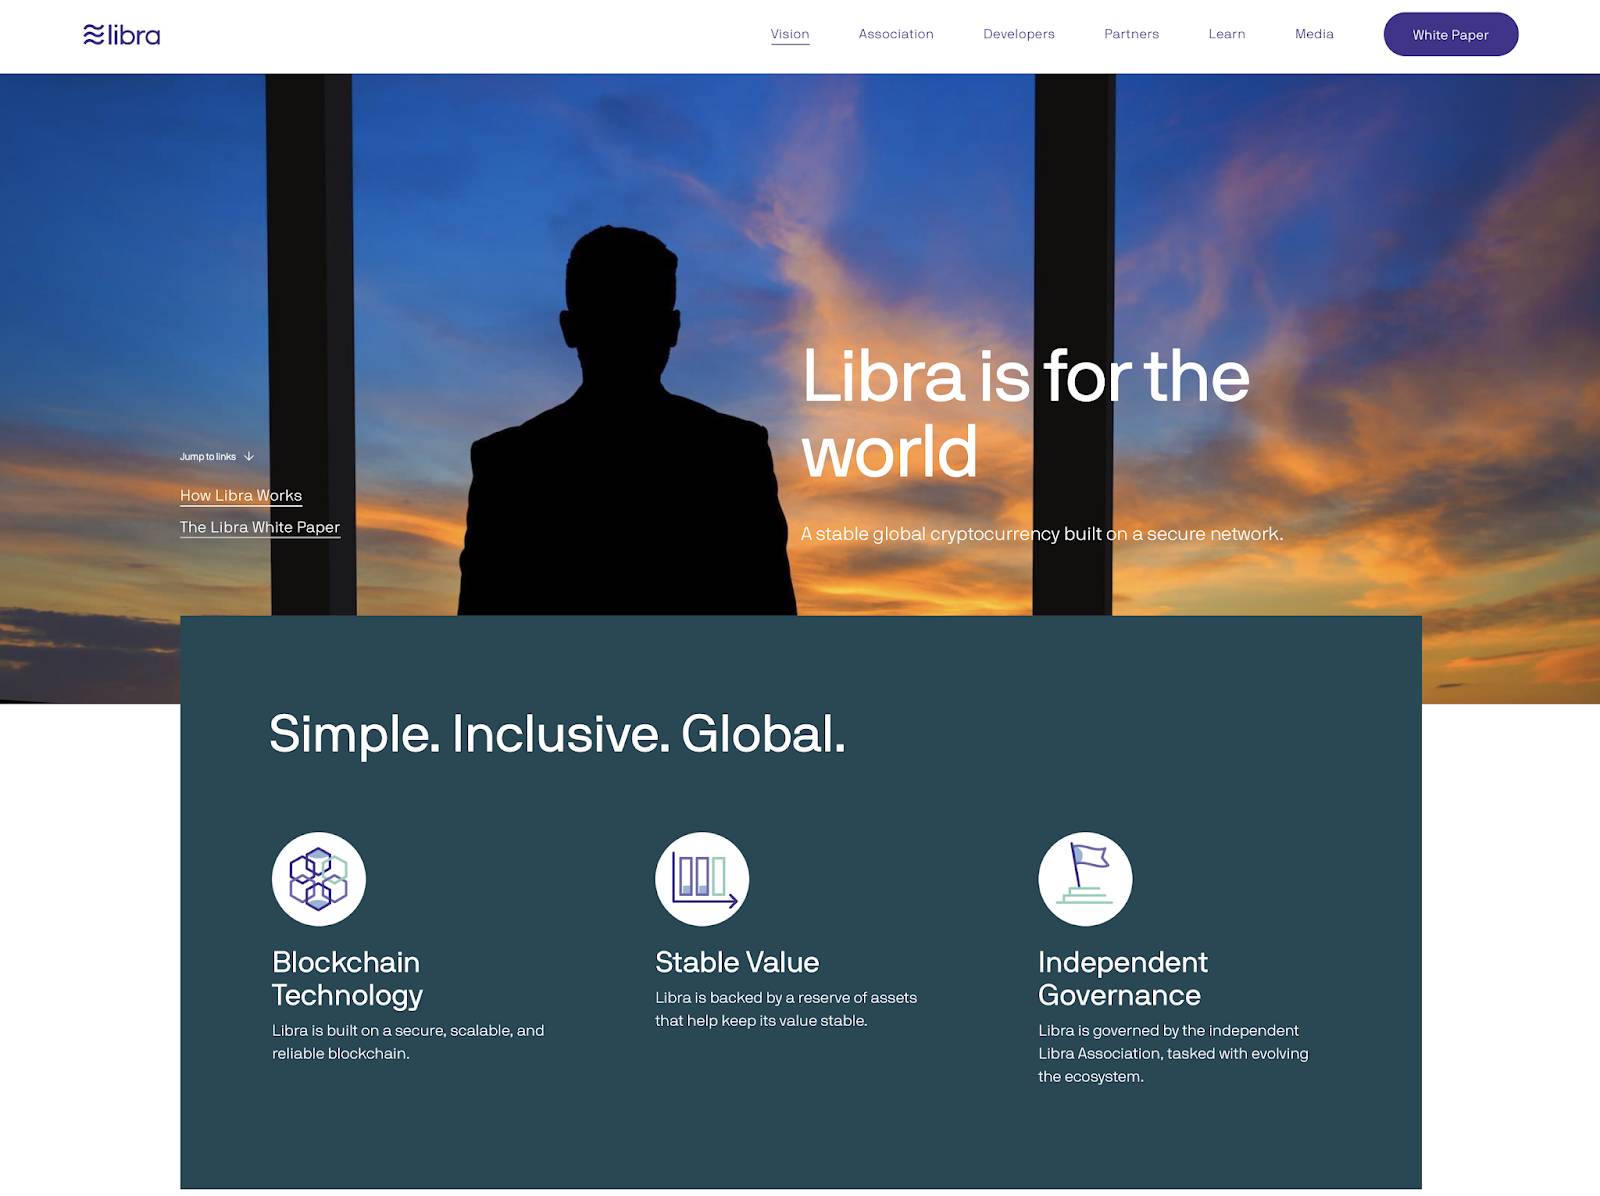The height and width of the screenshot is (1196, 1600).
Task: Click the Jump to links down arrow
Action: 249,456
